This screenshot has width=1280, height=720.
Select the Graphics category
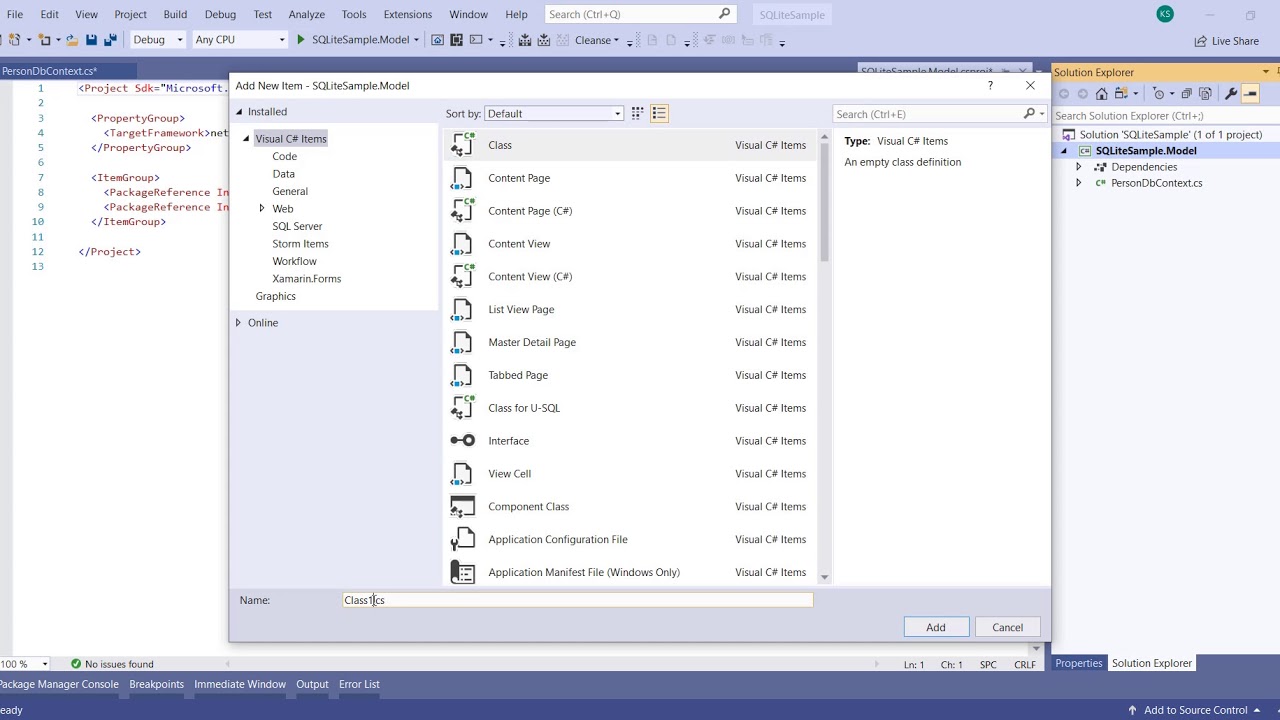pyautogui.click(x=275, y=296)
